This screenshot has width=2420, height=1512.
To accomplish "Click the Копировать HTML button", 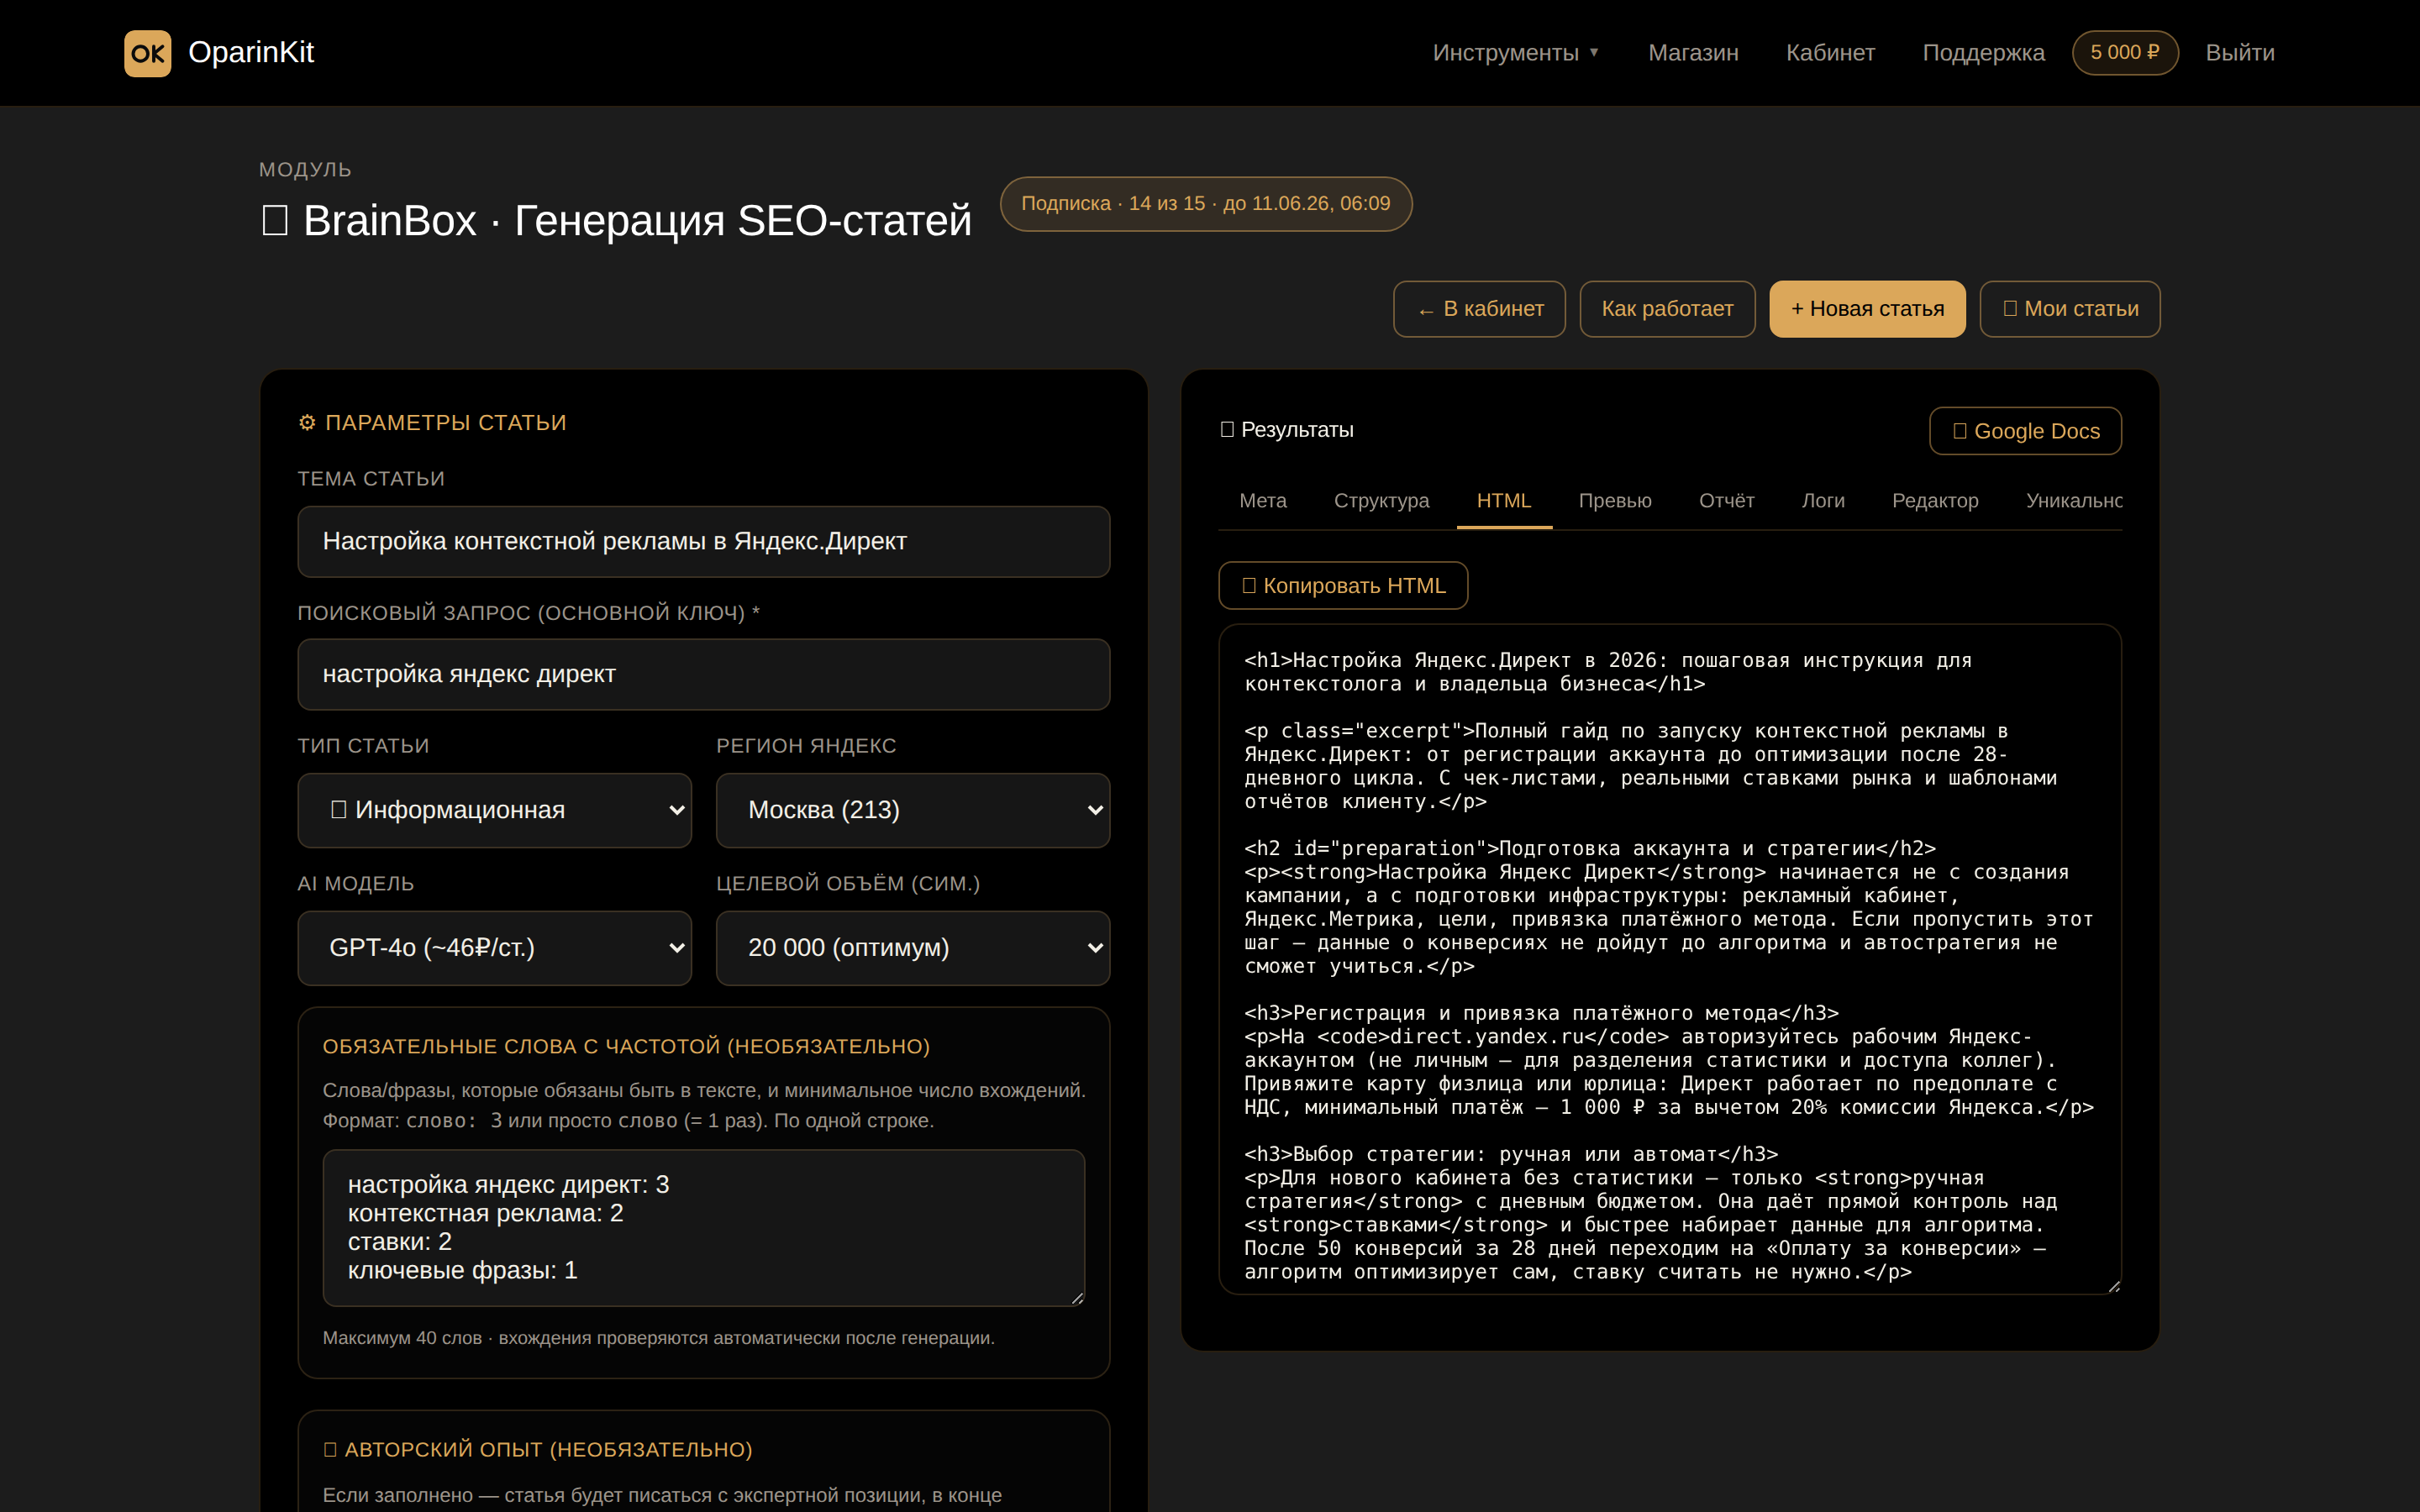I will (x=1343, y=586).
